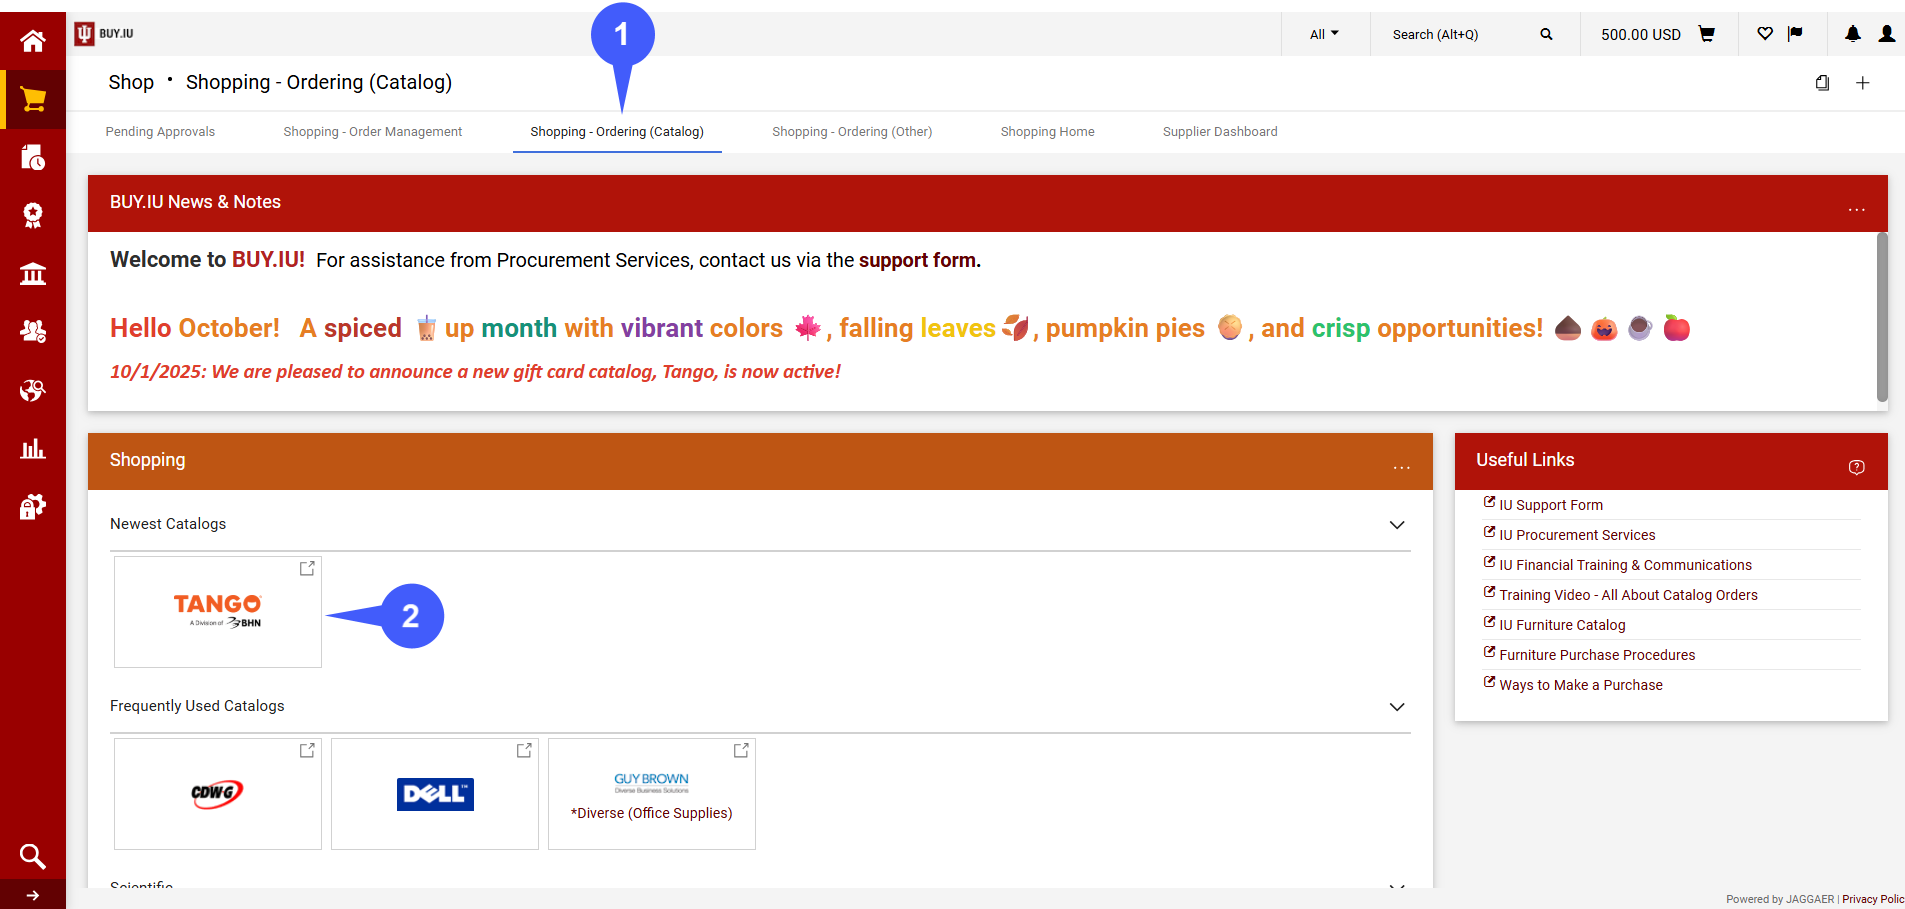Open notifications with the bell icon
The image size is (1905, 909).
(x=1852, y=33)
